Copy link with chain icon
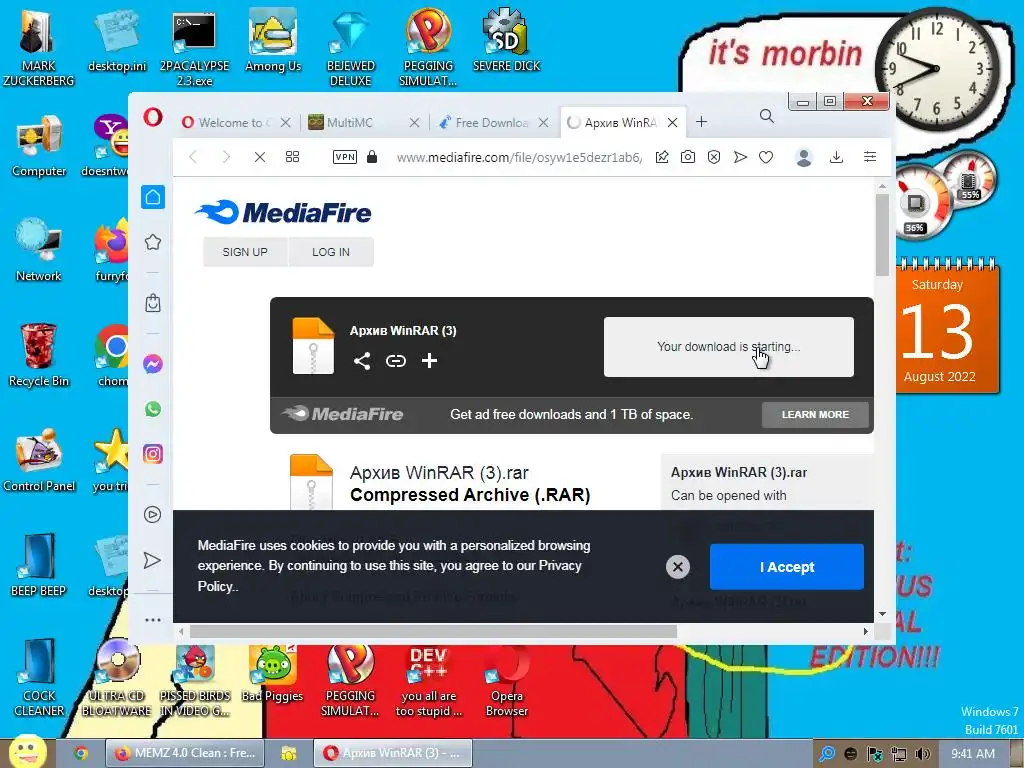 coord(396,360)
